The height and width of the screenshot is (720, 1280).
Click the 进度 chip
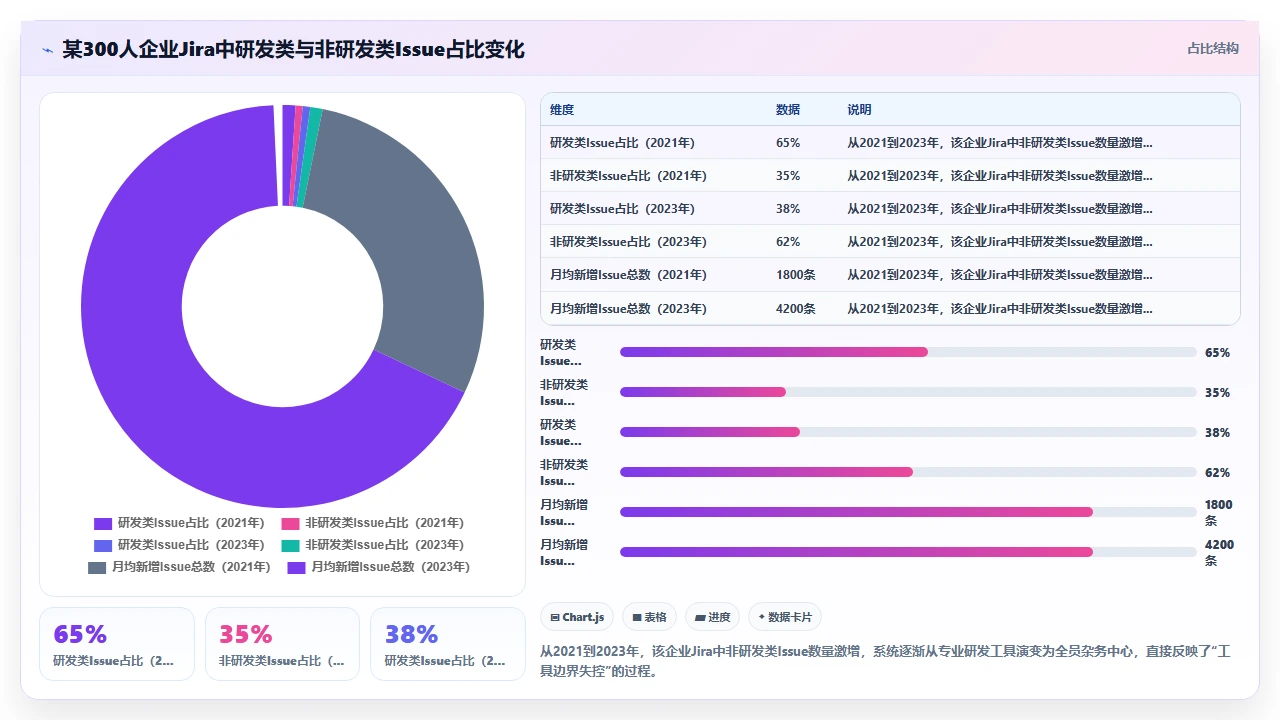tap(712, 617)
